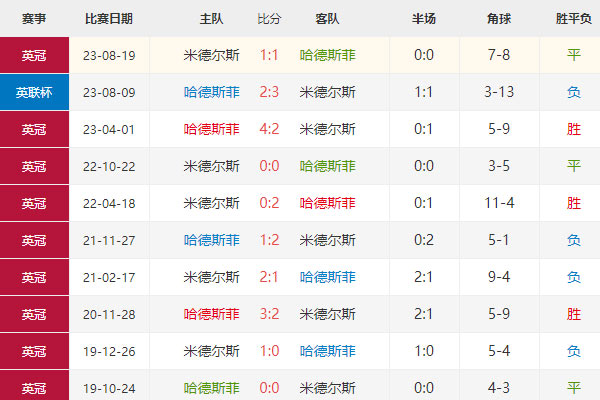Select 英冠 label in the 19-12-26 row
Screen dimensions: 600x400
coord(34,351)
